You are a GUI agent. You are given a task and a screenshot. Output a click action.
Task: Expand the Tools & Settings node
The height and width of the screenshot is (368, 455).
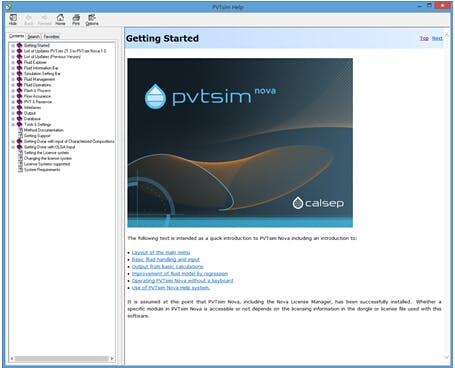coord(13,124)
